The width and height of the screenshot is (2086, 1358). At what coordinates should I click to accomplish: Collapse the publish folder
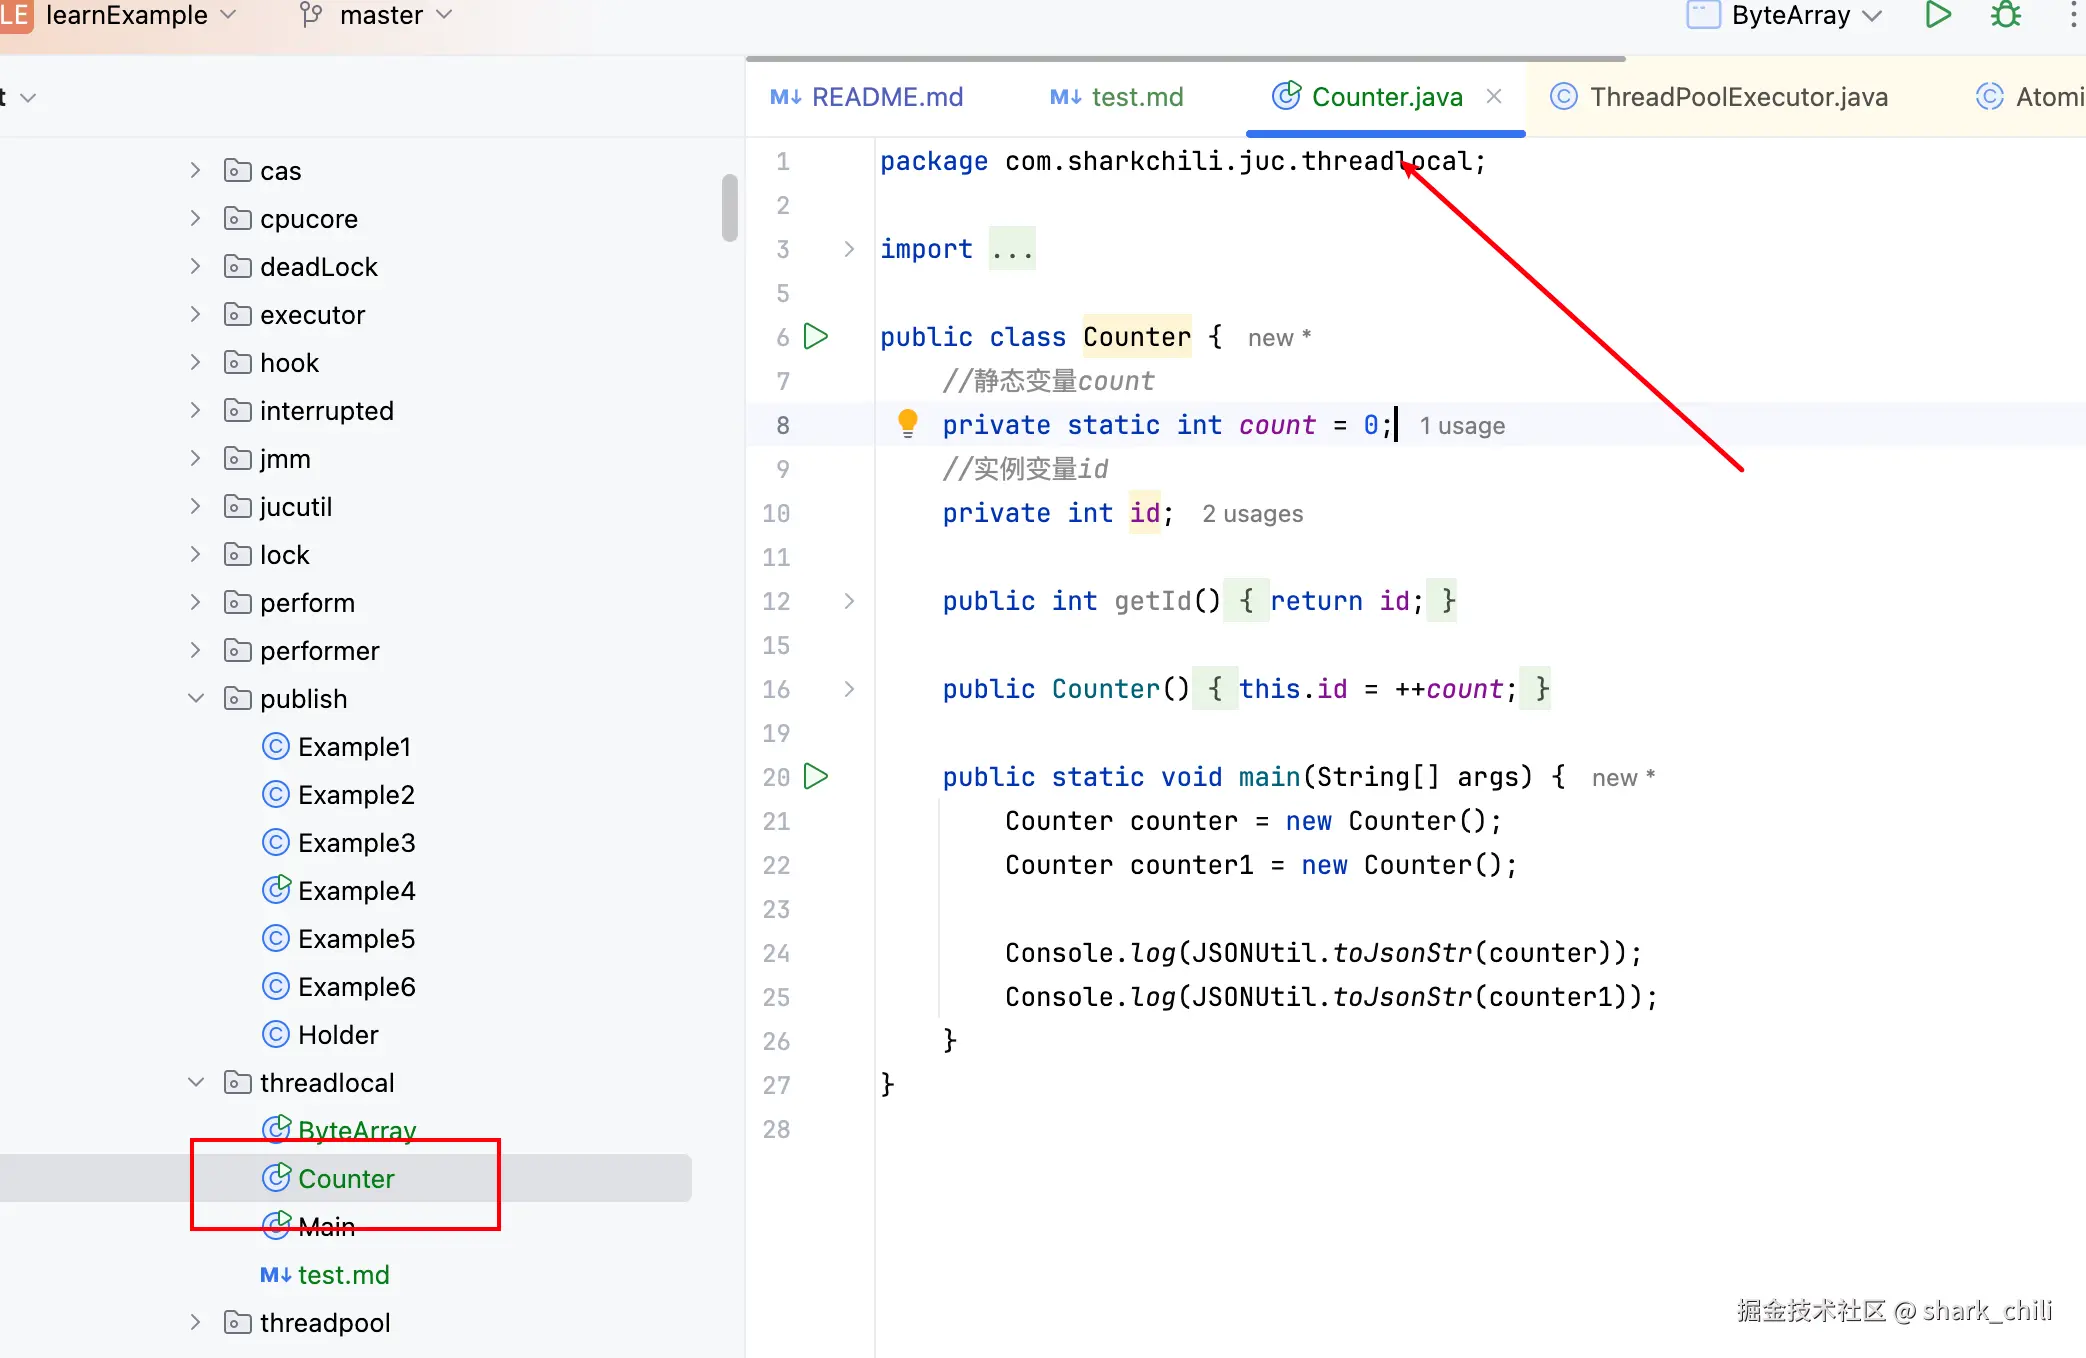coord(196,699)
